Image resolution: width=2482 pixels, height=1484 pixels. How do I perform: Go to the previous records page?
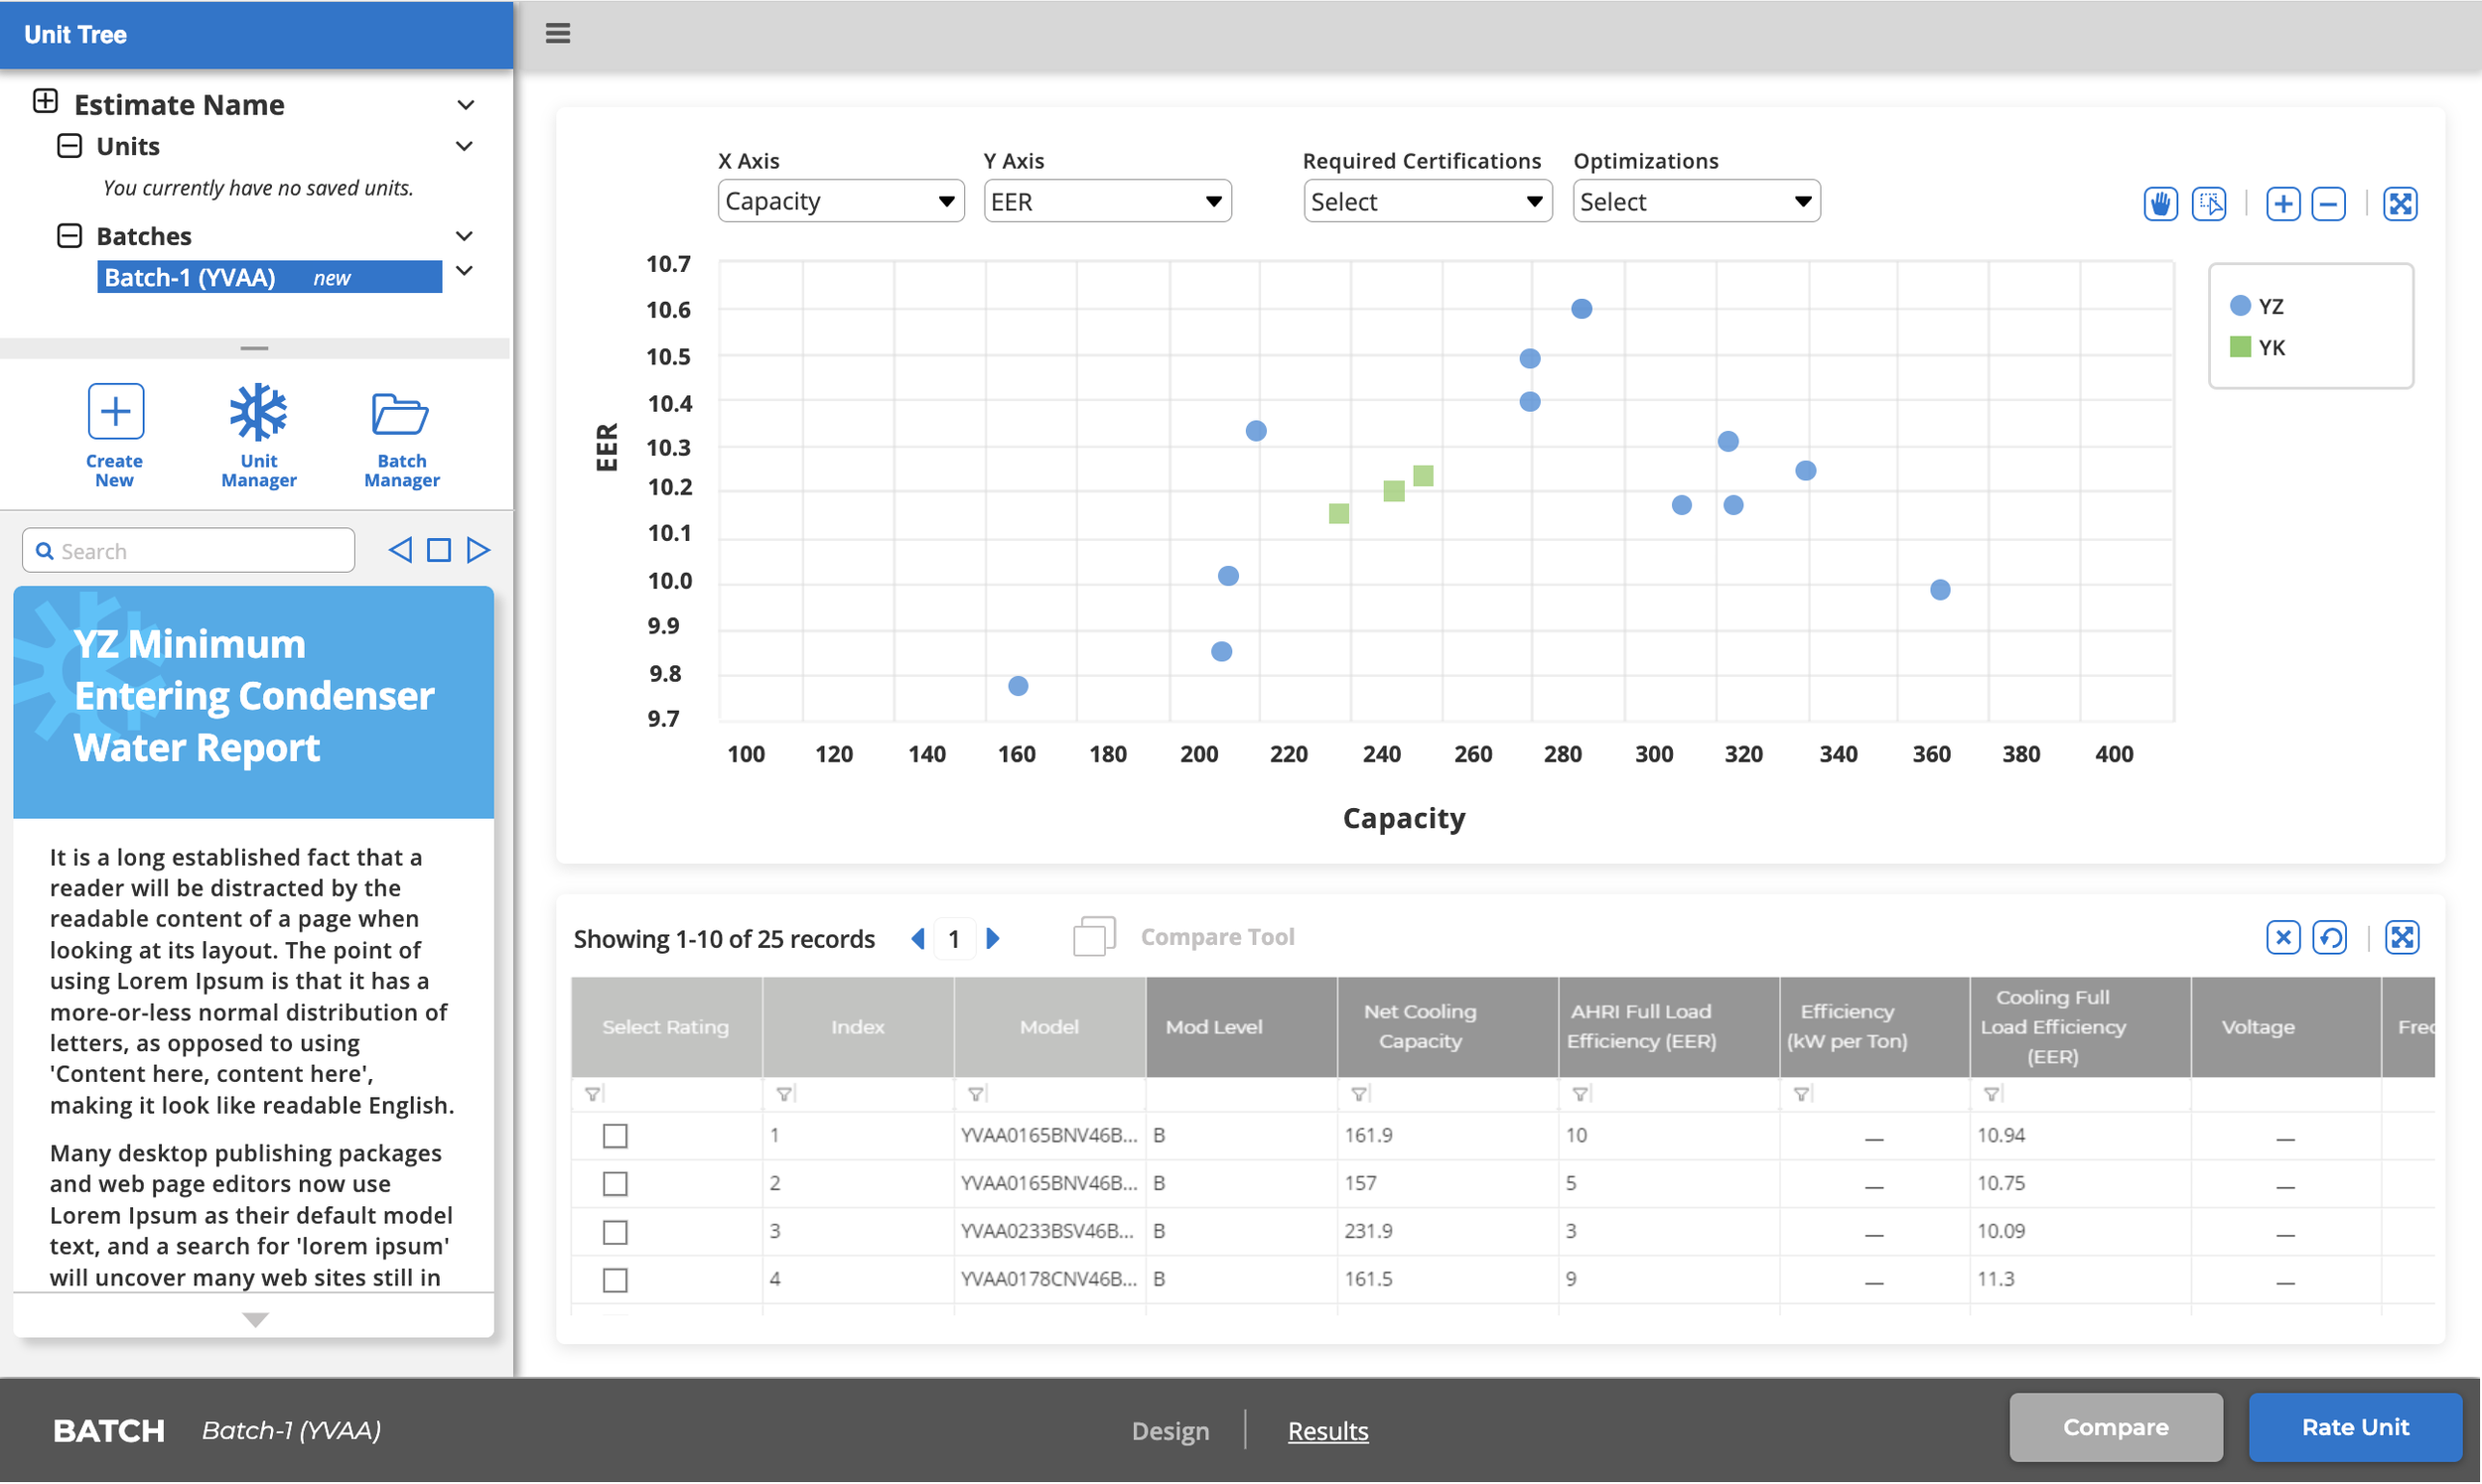click(917, 939)
